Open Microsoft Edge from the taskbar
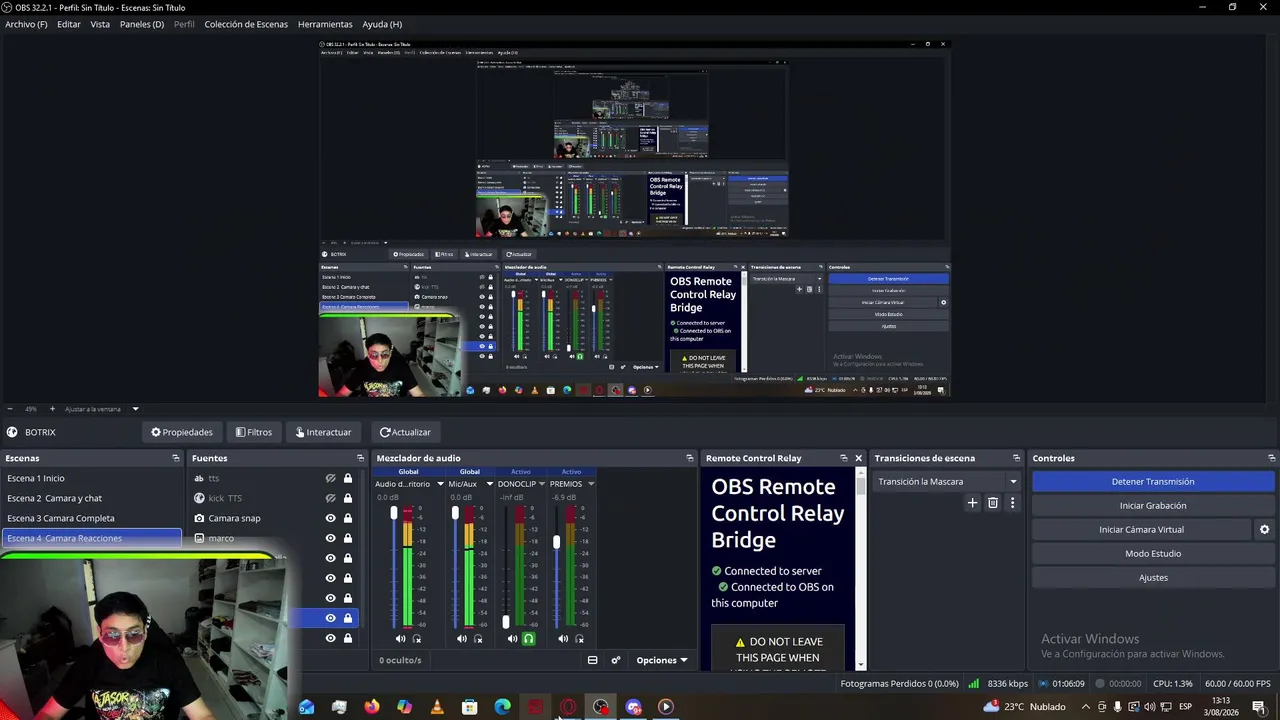 tap(502, 707)
